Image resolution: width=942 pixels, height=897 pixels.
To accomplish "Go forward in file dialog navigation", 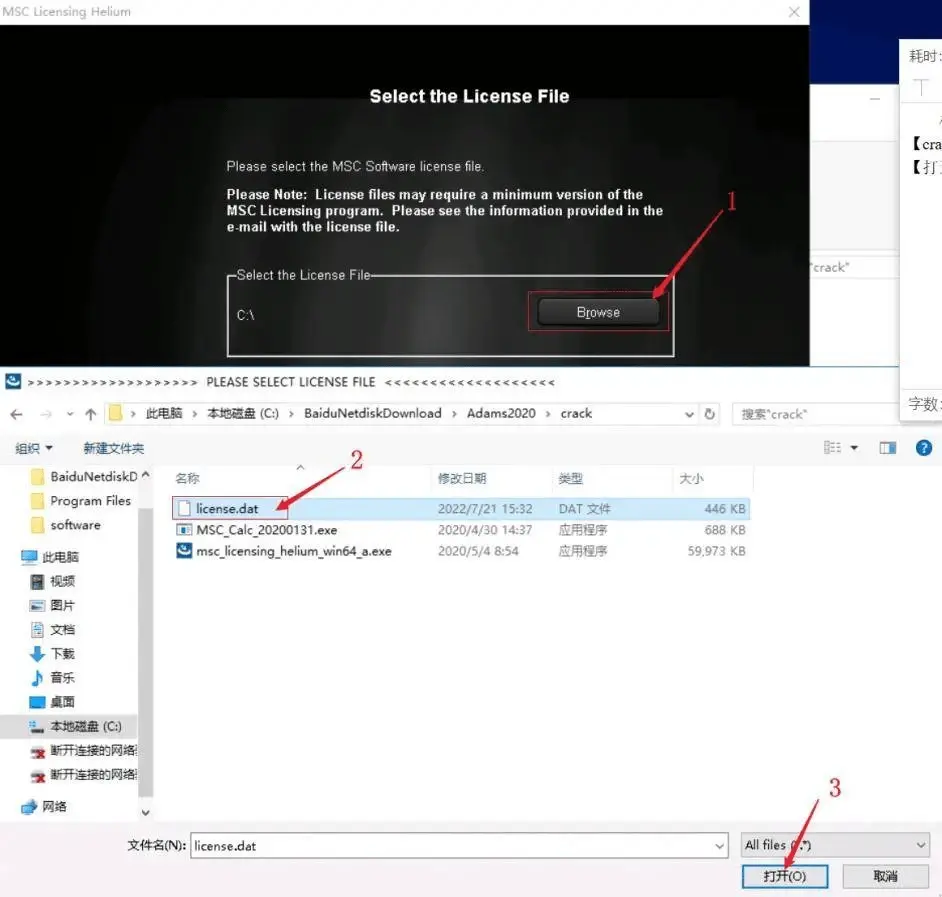I will (46, 414).
